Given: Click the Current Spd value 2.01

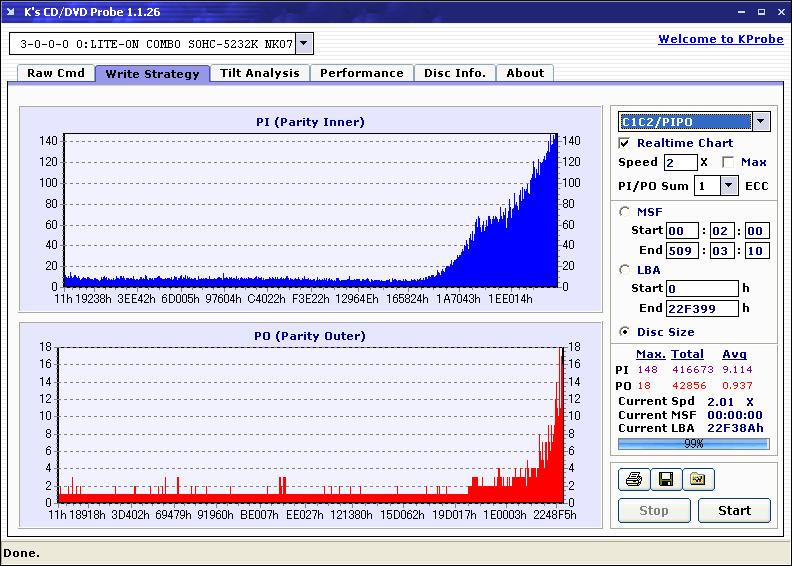Looking at the screenshot, I should [720, 402].
